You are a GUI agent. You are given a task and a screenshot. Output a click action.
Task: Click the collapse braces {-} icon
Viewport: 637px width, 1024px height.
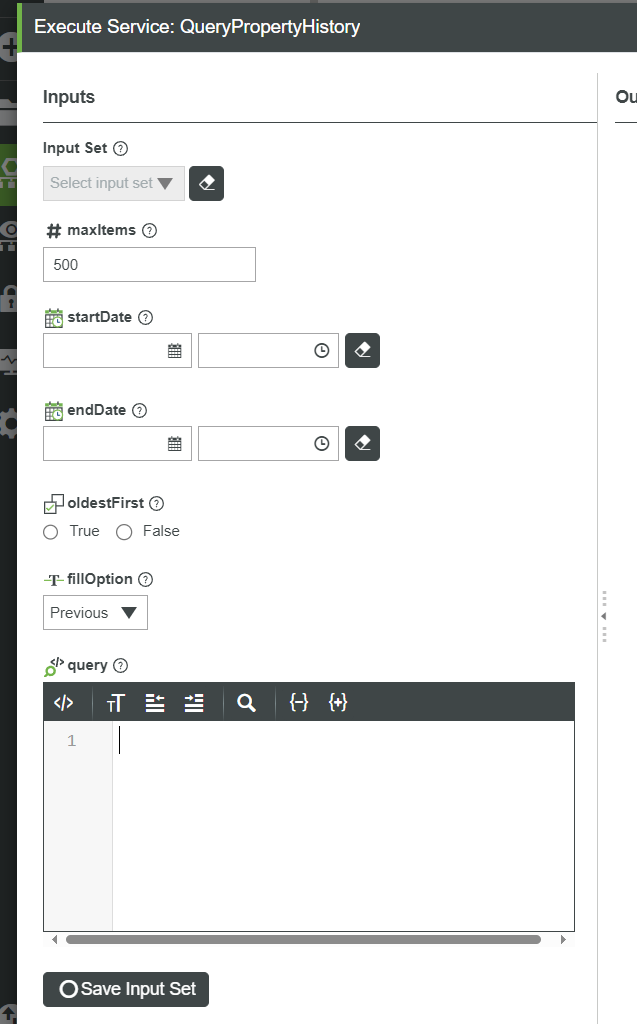pyautogui.click(x=297, y=702)
